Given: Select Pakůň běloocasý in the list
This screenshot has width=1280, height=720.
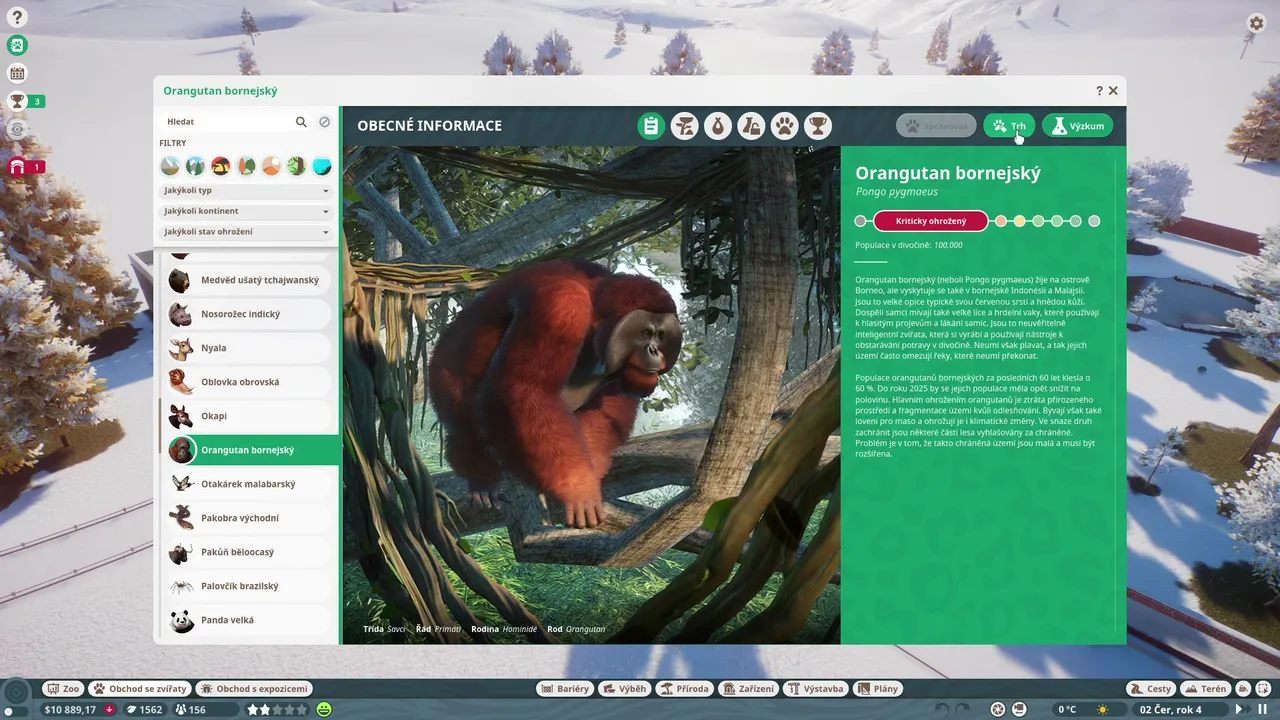Looking at the screenshot, I should point(248,552).
